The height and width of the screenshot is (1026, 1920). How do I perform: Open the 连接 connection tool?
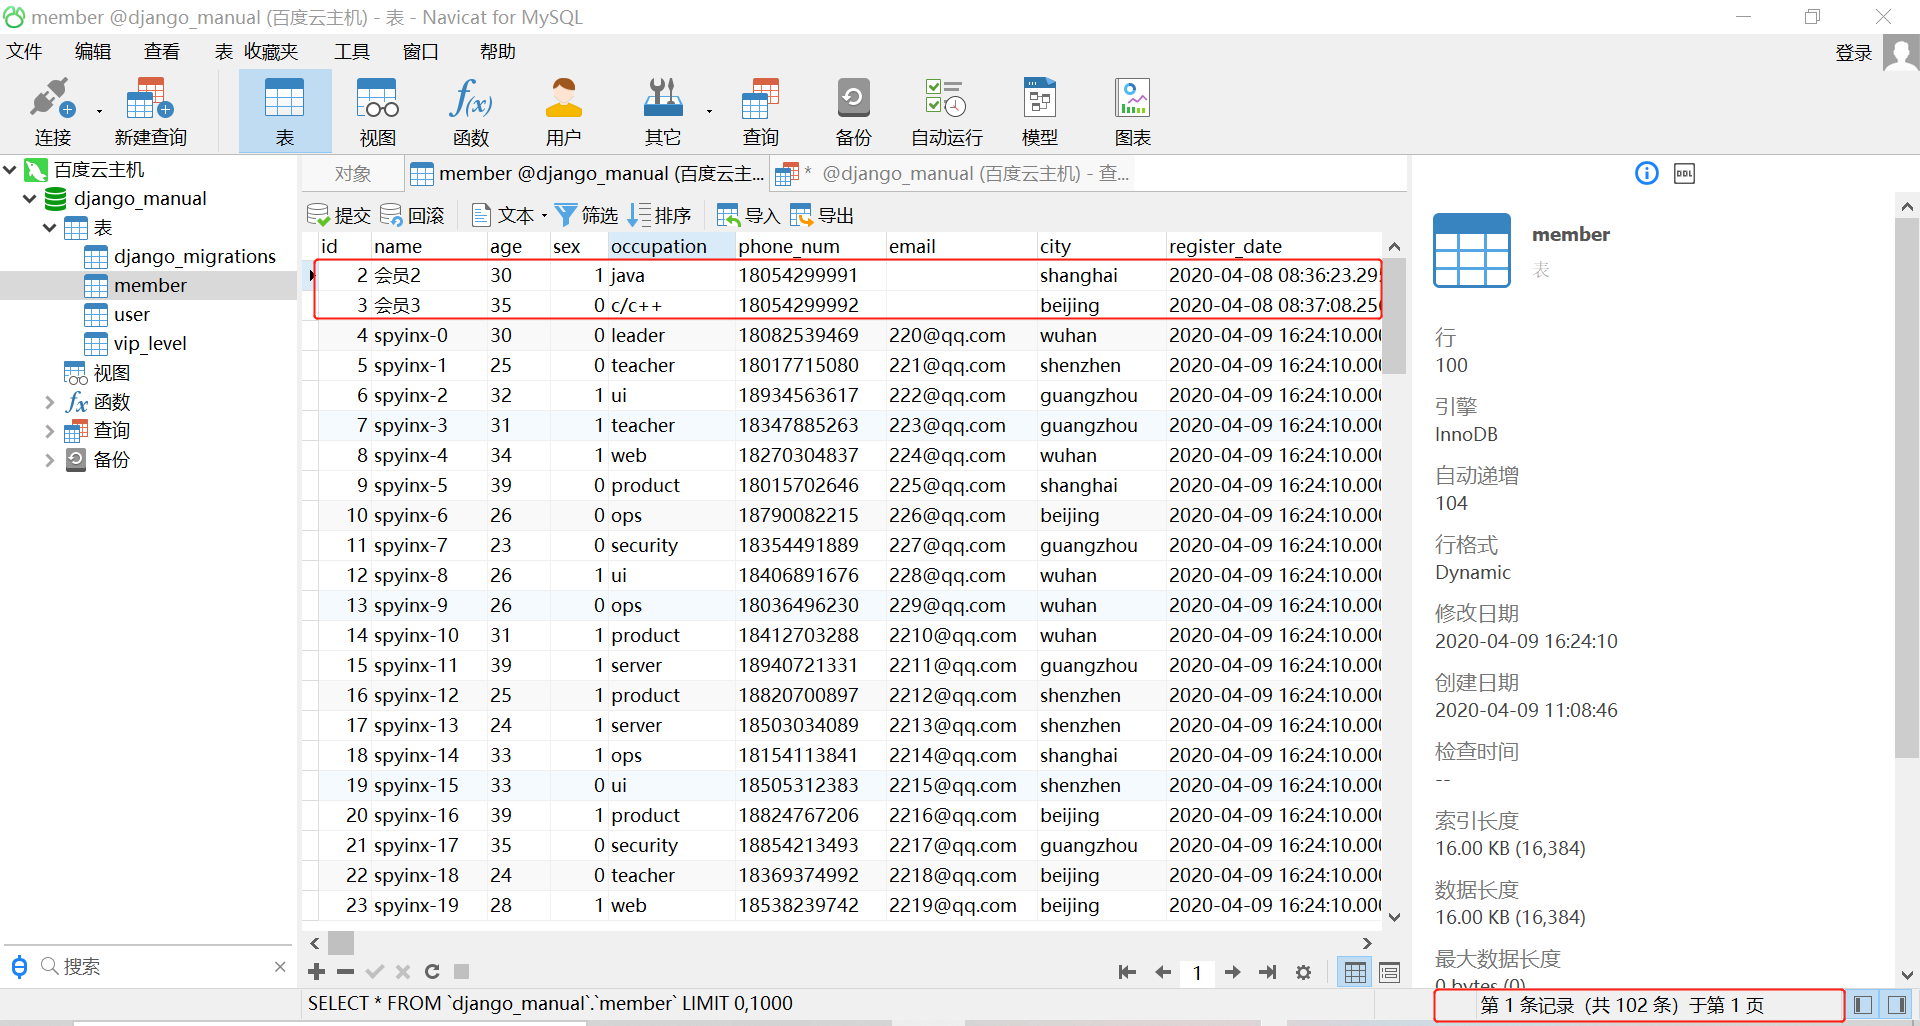tap(52, 111)
